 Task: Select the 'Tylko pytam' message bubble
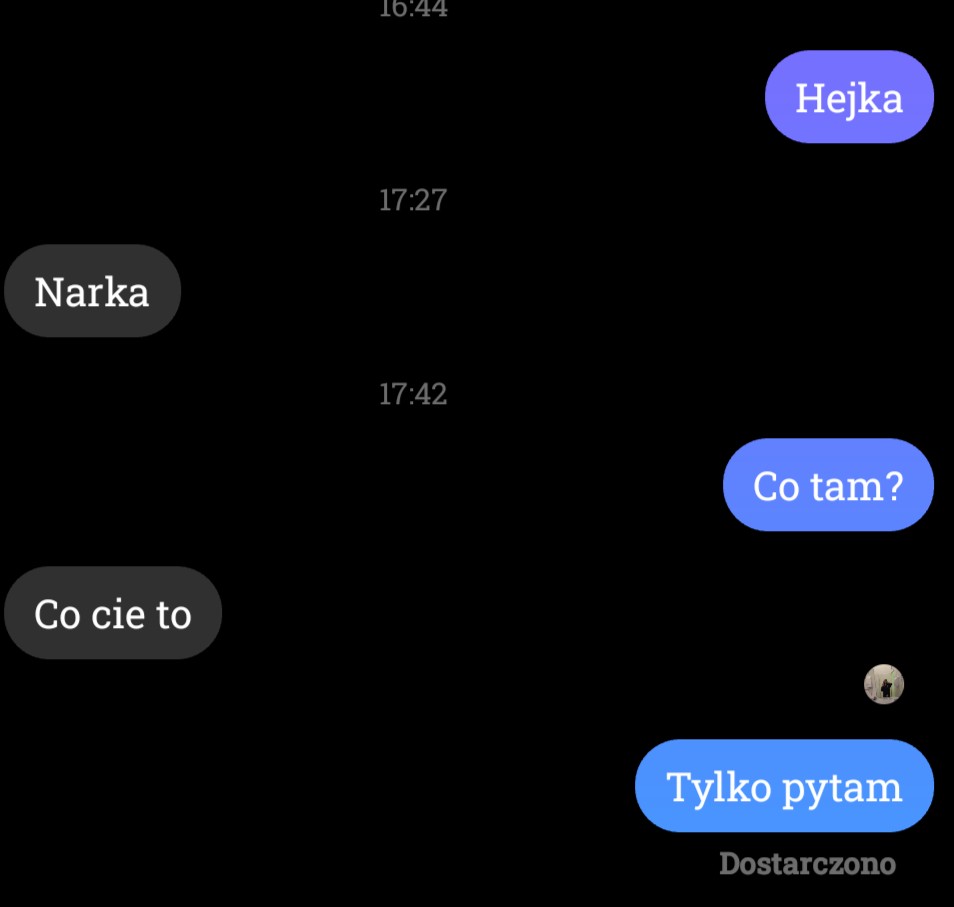point(784,785)
